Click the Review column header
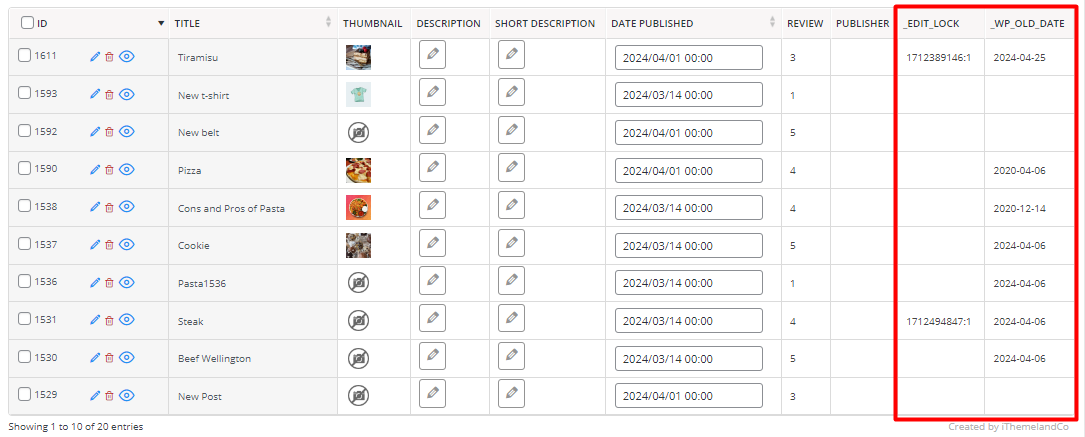The height and width of the screenshot is (437, 1085). (805, 24)
